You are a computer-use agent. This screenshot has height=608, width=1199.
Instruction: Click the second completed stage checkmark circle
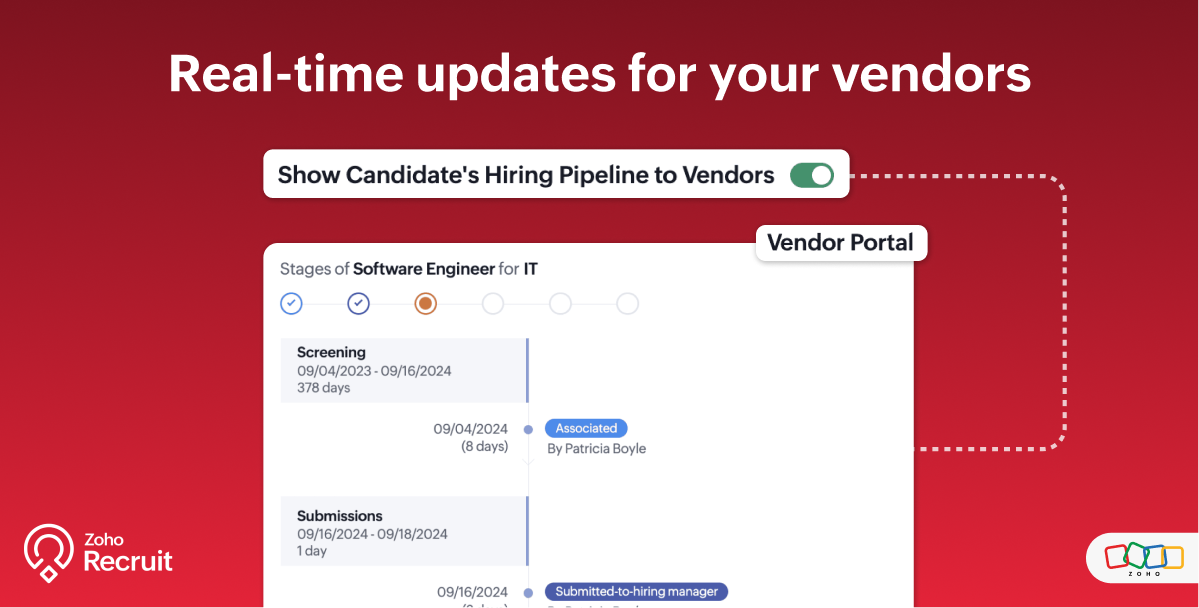[x=358, y=303]
